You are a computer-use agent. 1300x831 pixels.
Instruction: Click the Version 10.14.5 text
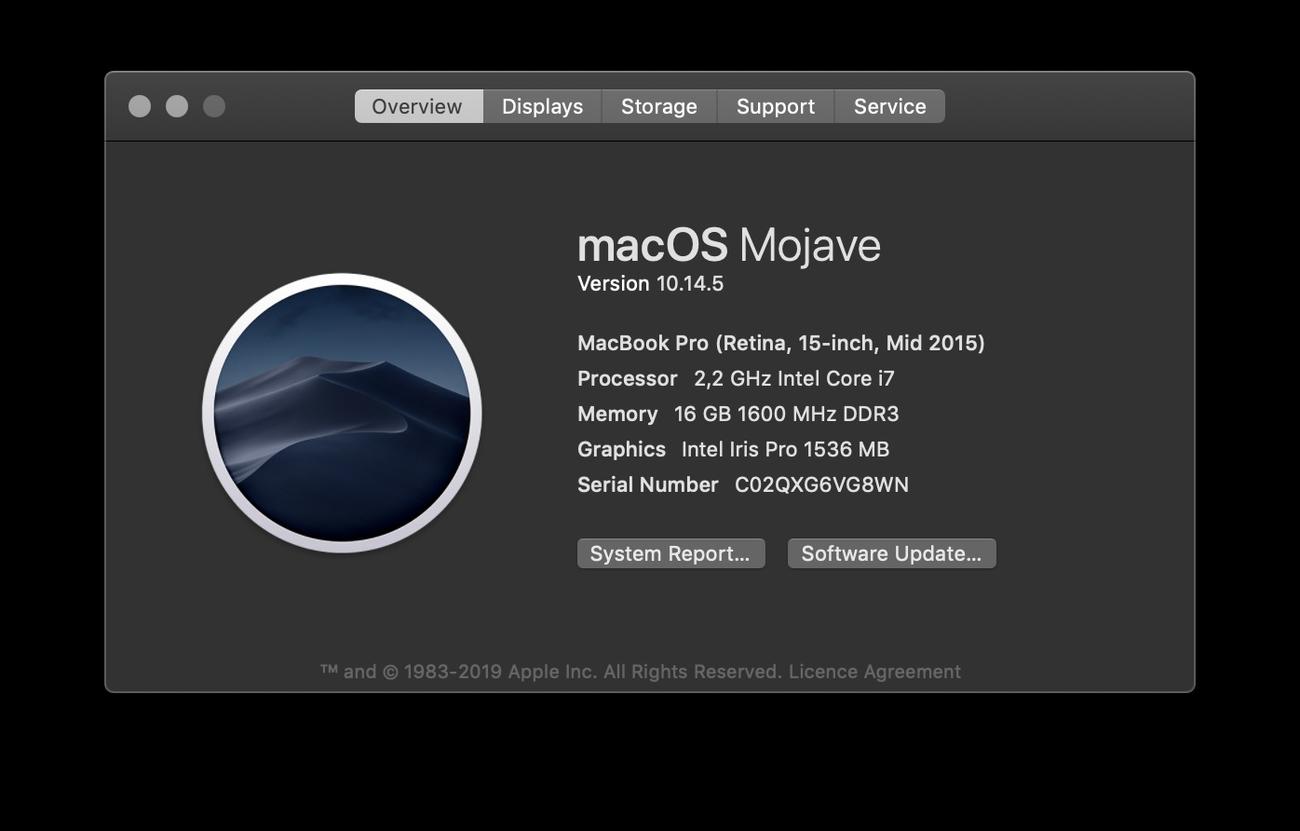point(650,284)
